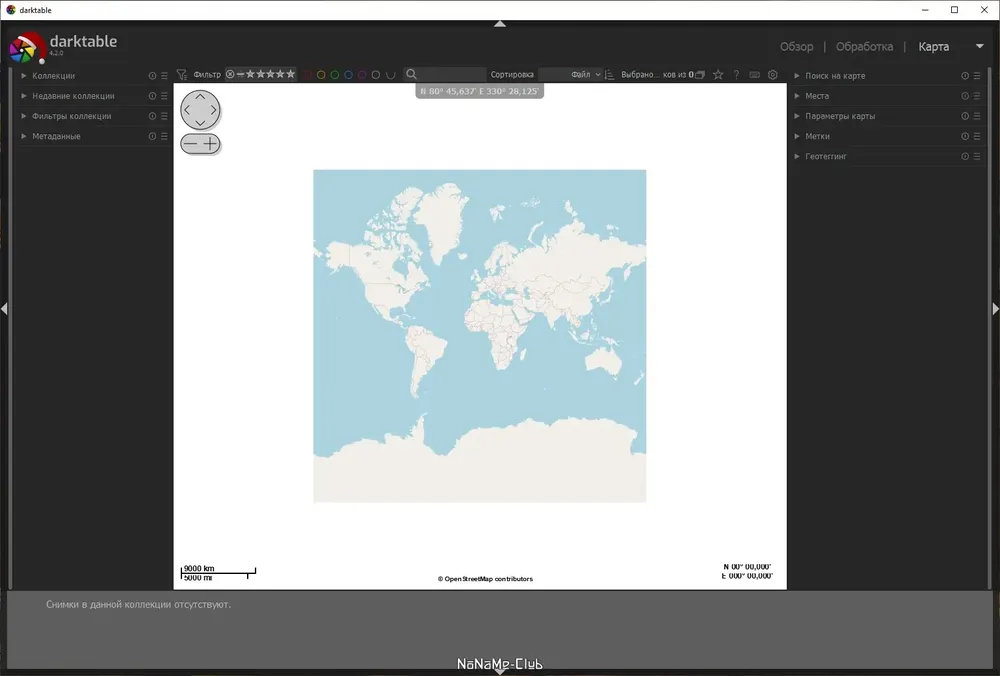The image size is (1000, 676).
Task: Filter by green color label
Action: pos(335,75)
